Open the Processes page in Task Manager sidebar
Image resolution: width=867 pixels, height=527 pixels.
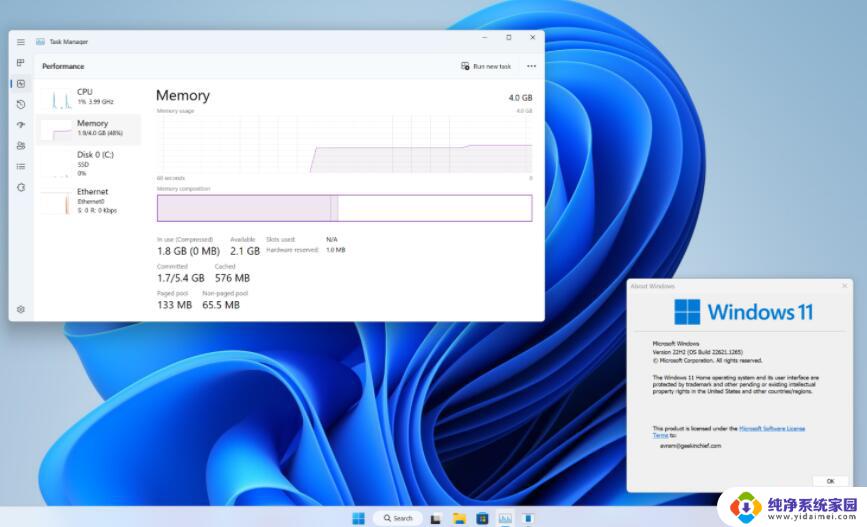[x=20, y=62]
